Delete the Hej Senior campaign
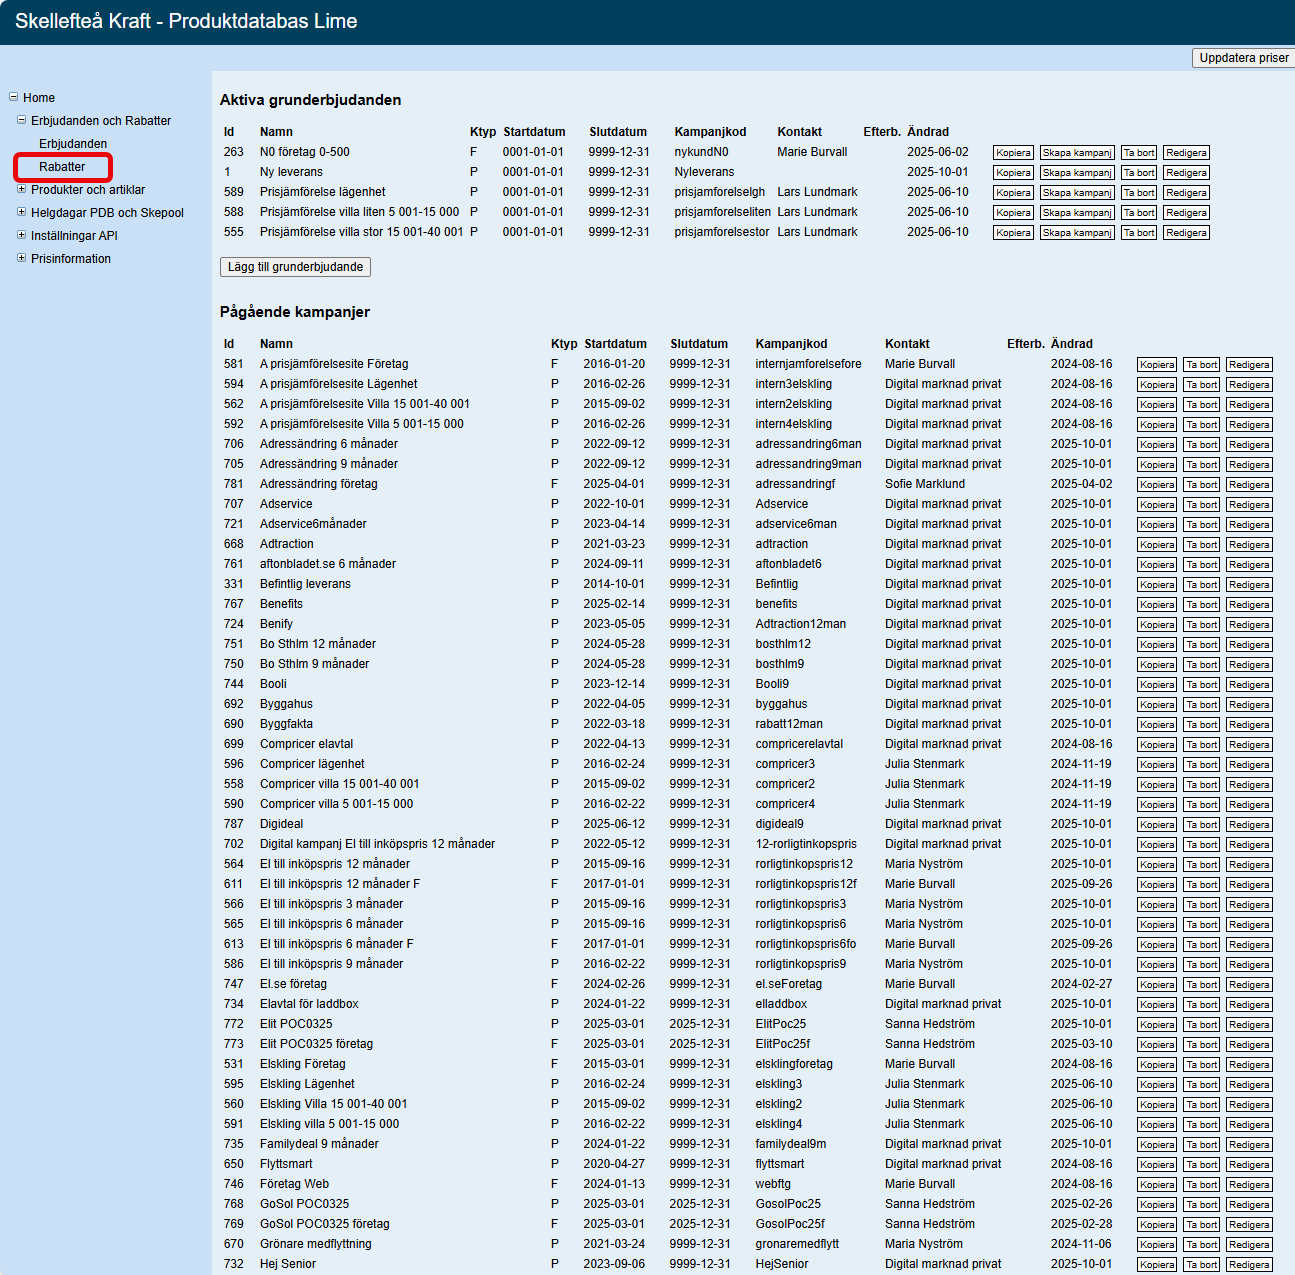This screenshot has height=1275, width=1295. [1201, 1265]
